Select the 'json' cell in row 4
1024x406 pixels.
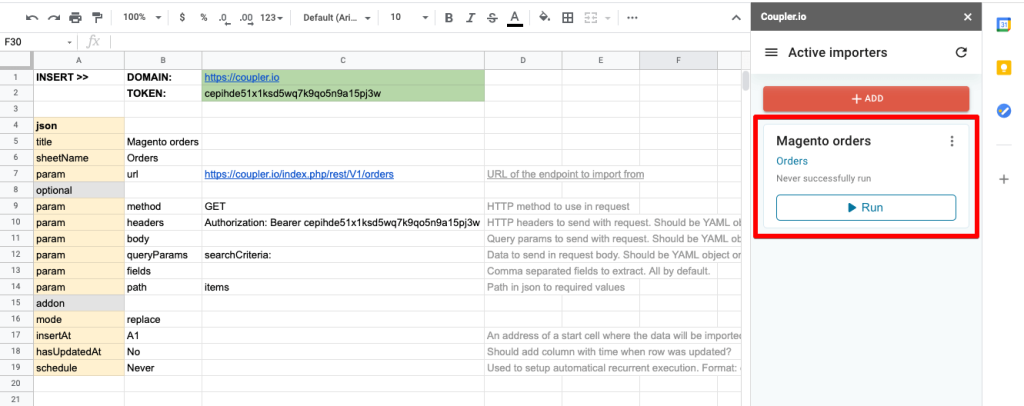click(78, 125)
